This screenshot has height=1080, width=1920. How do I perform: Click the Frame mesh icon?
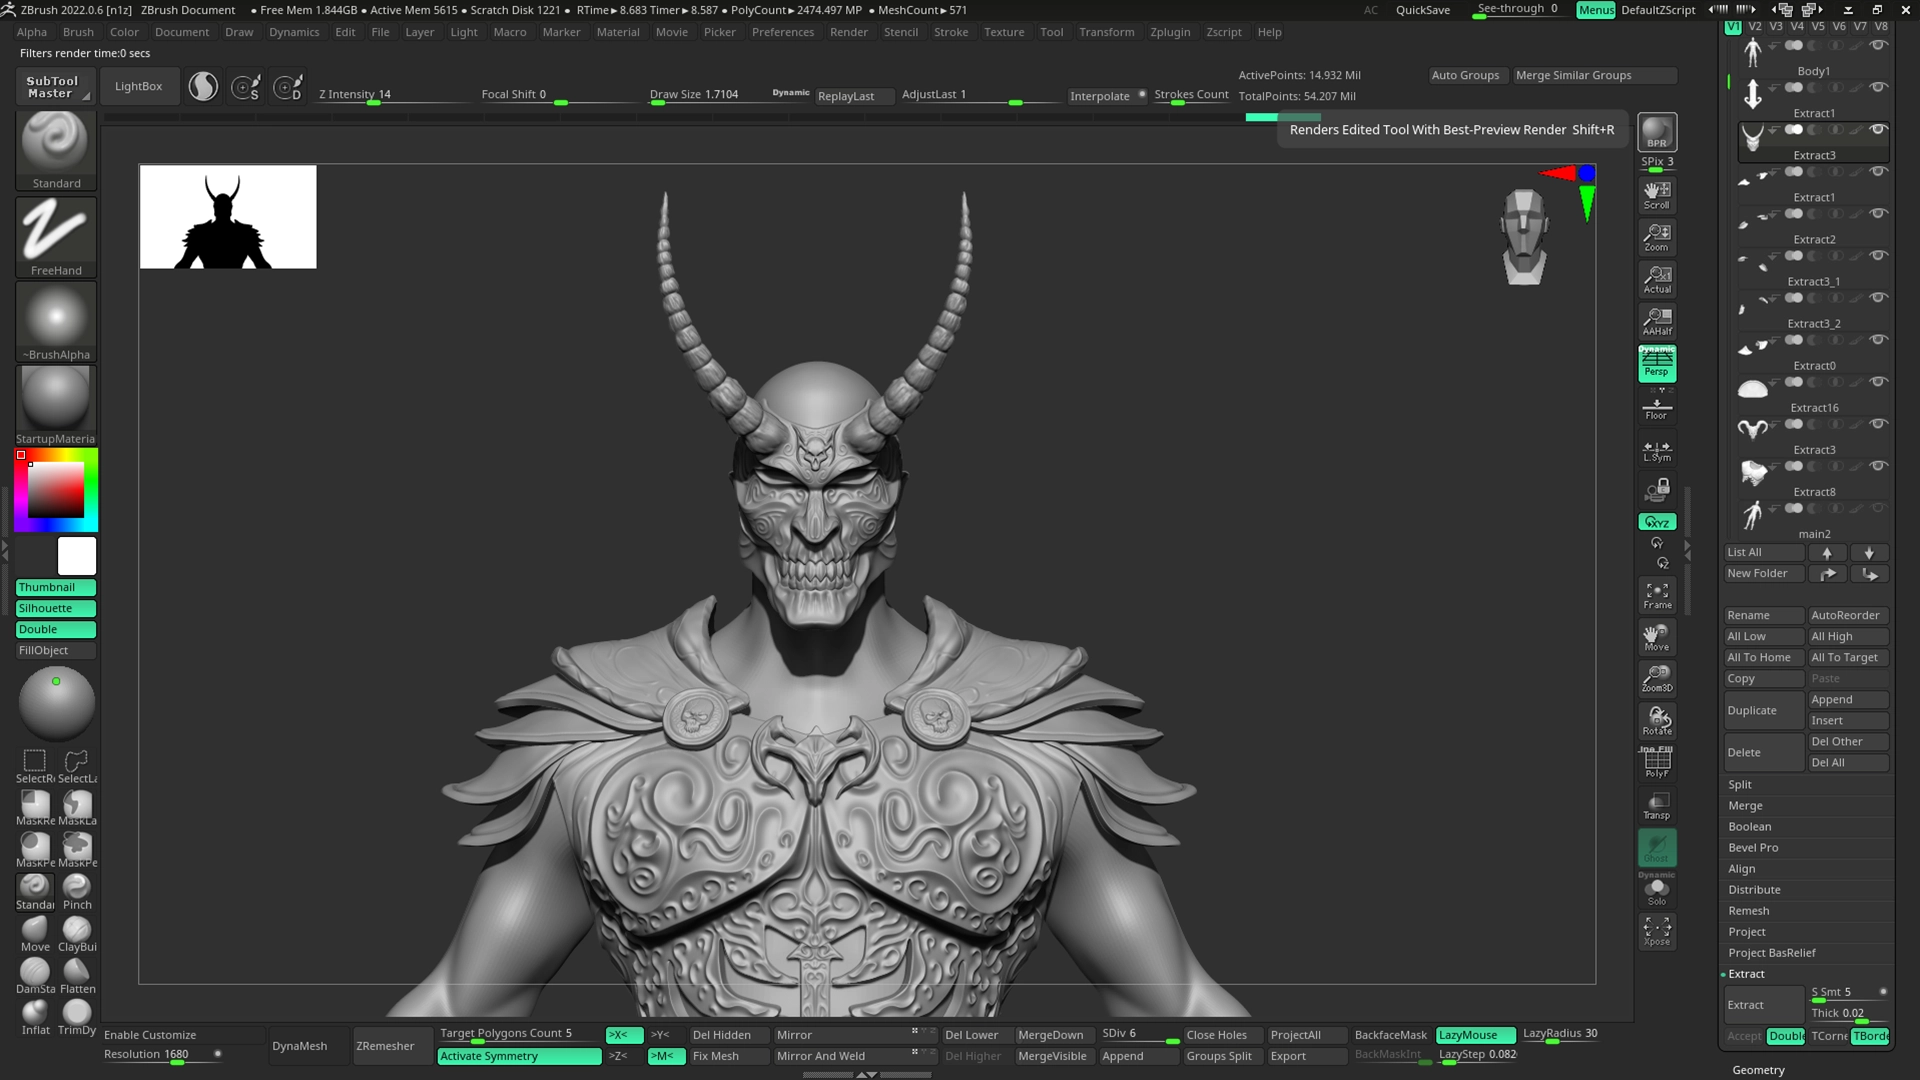pyautogui.click(x=1656, y=595)
